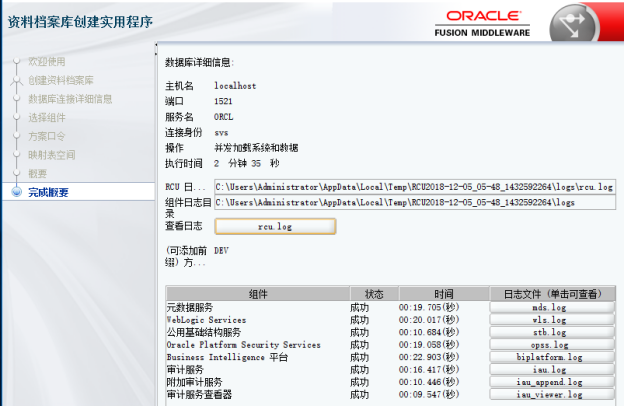Open the iau_append.log log file
This screenshot has width=624, height=406.
(x=552, y=382)
